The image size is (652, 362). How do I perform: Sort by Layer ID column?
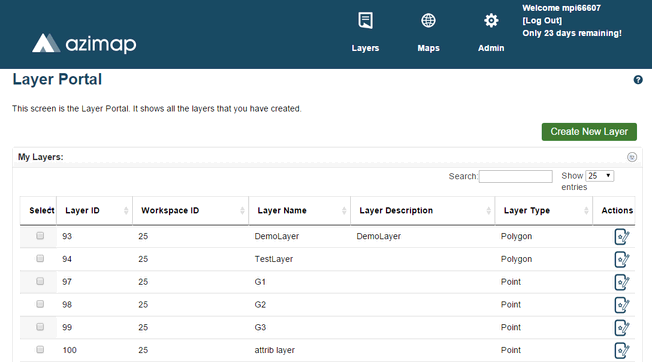click(94, 211)
